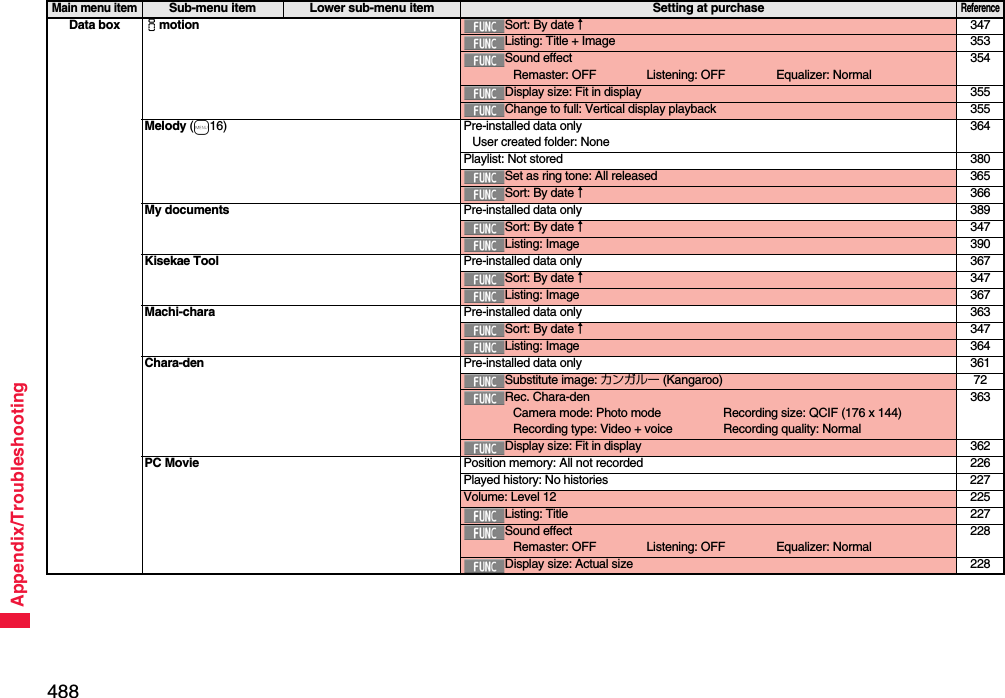Select the Sound effect FUNC icon in iMotion section
Screen dimensions: 1005x698
click(x=484, y=58)
